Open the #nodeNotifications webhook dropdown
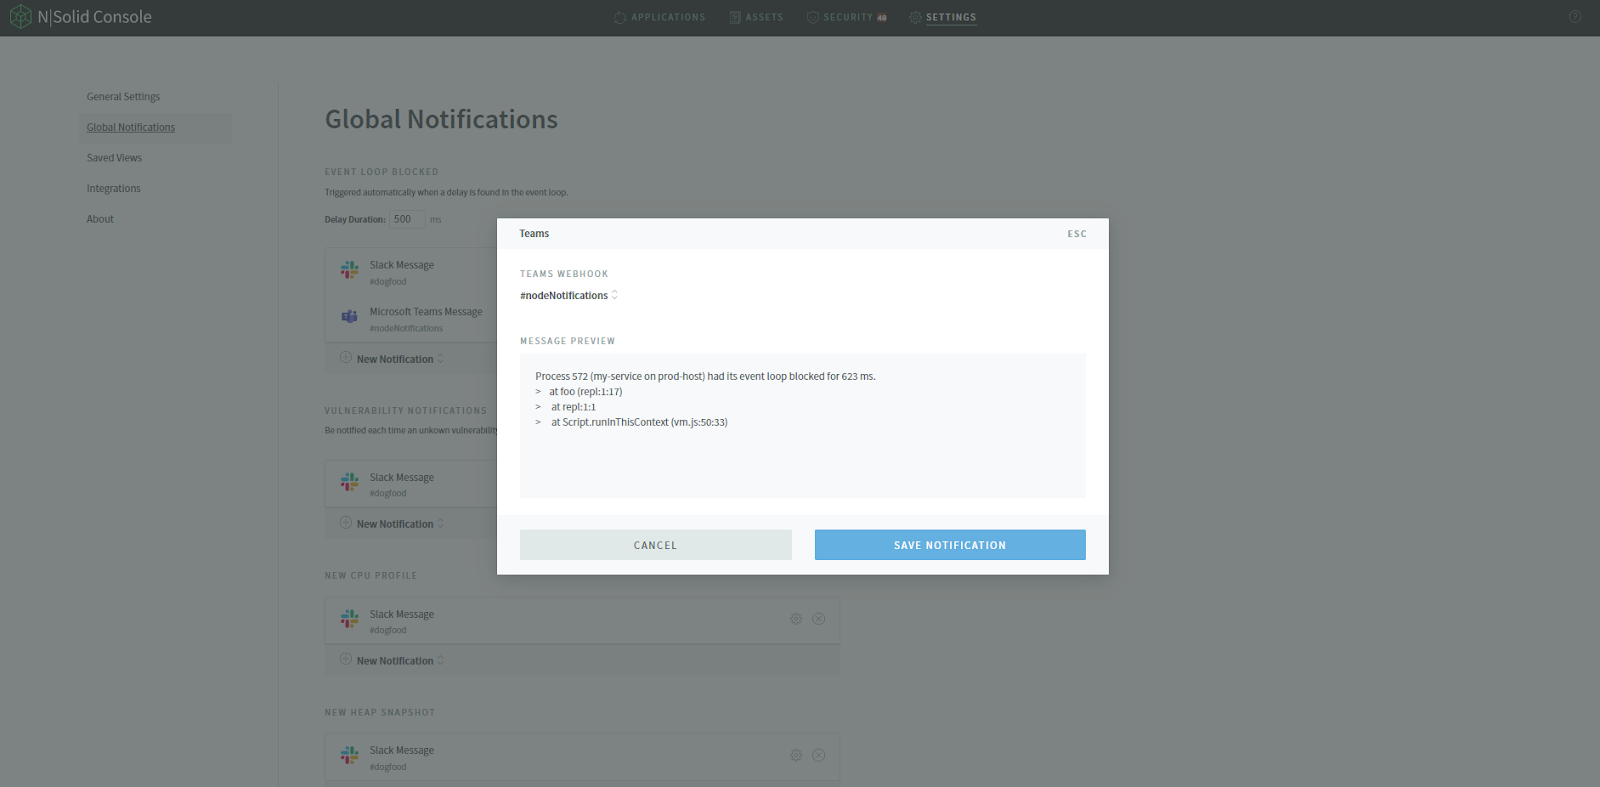The height and width of the screenshot is (787, 1600). [569, 295]
